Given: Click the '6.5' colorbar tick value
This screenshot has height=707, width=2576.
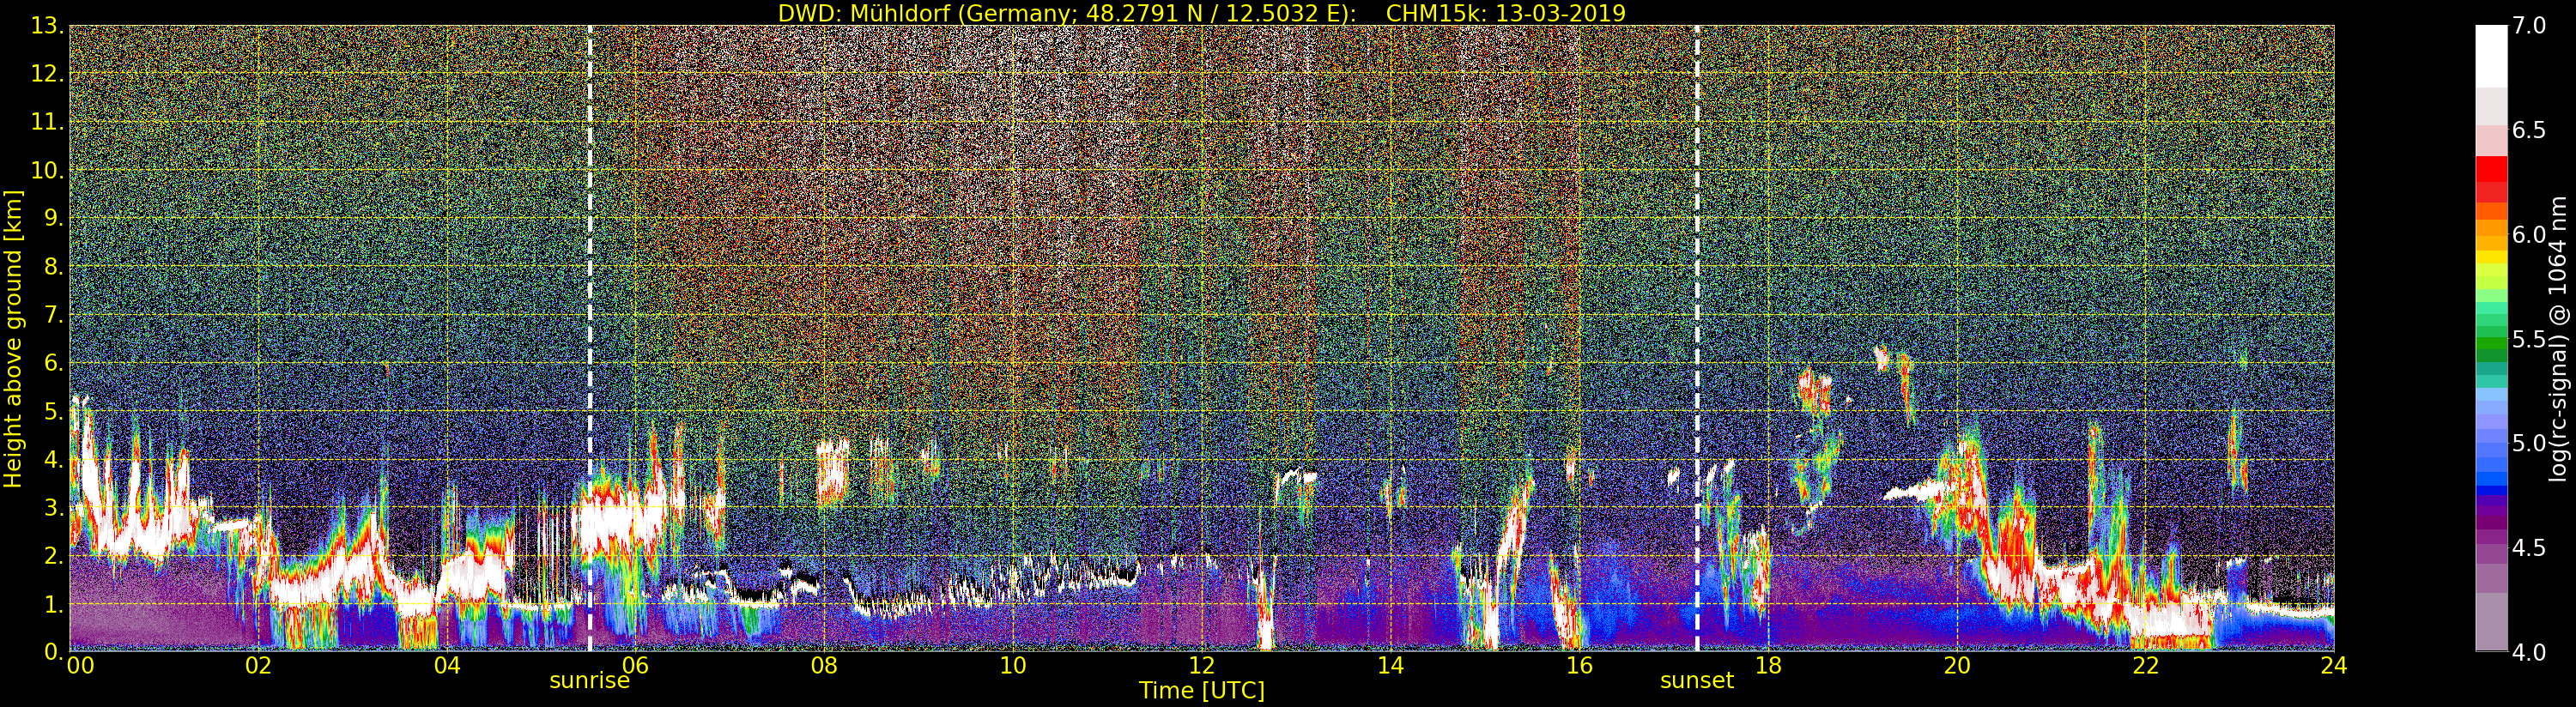Looking at the screenshot, I should (2529, 130).
